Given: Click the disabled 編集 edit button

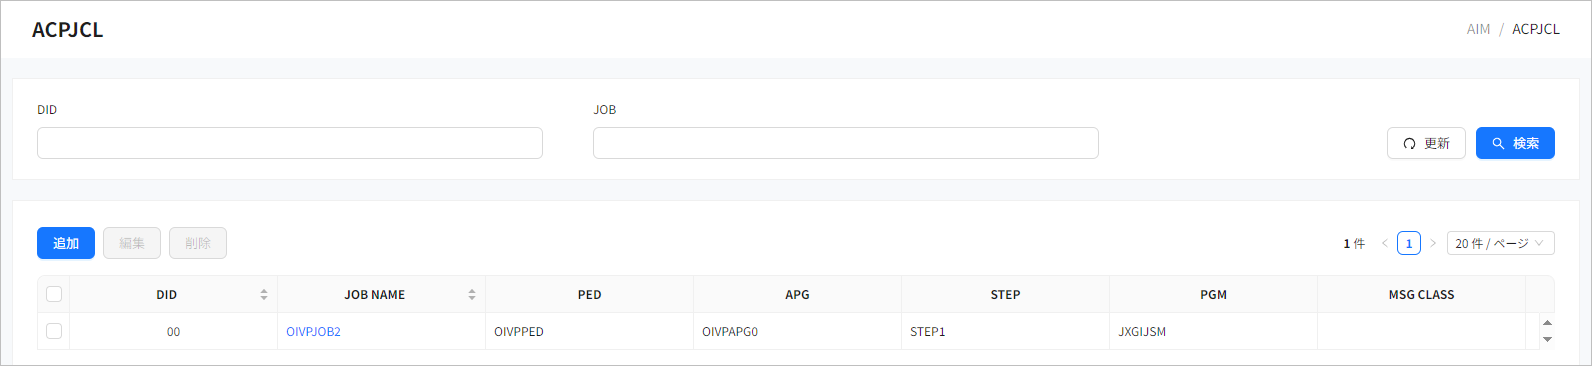Looking at the screenshot, I should coord(132,243).
